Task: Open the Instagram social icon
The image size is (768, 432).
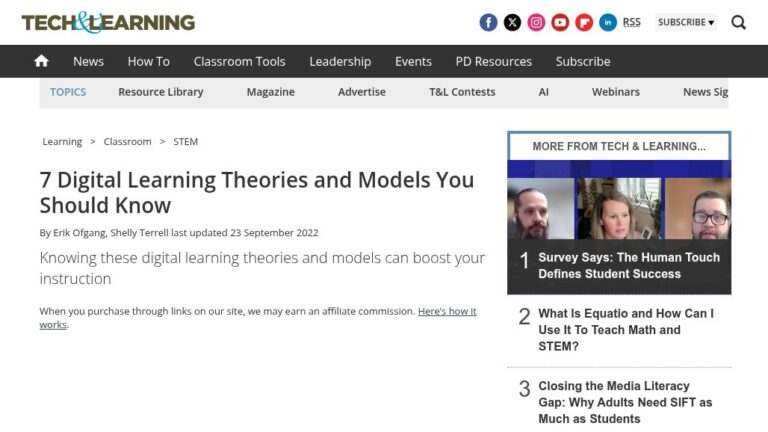Action: 536,23
